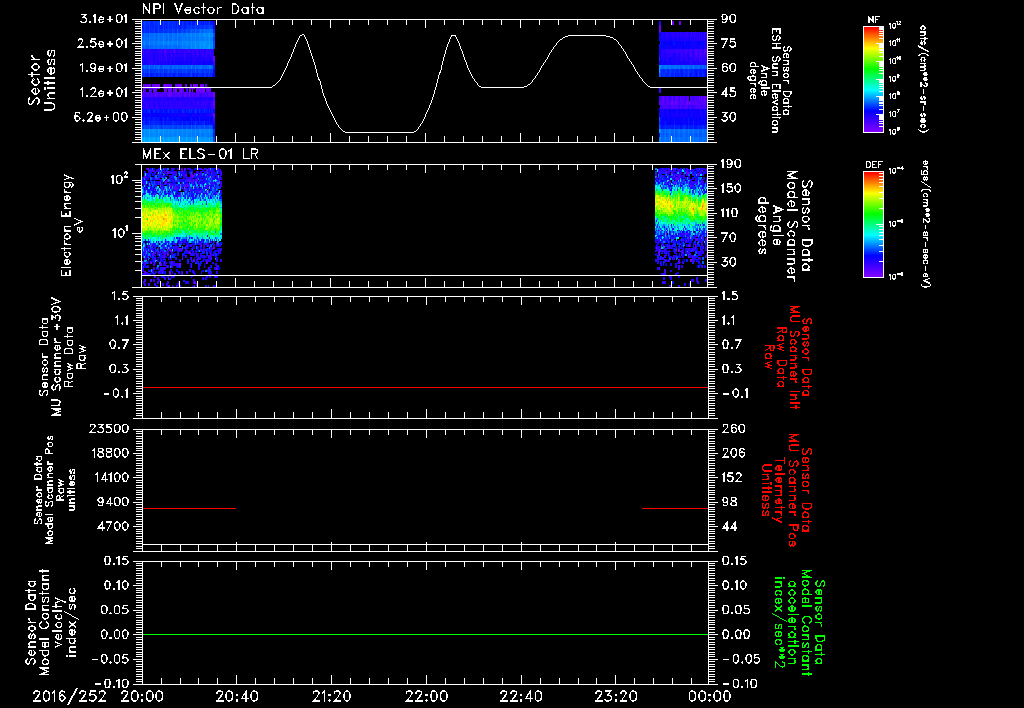Click the "9400" scanner position tick value
1024x708 pixels.
pos(114,502)
